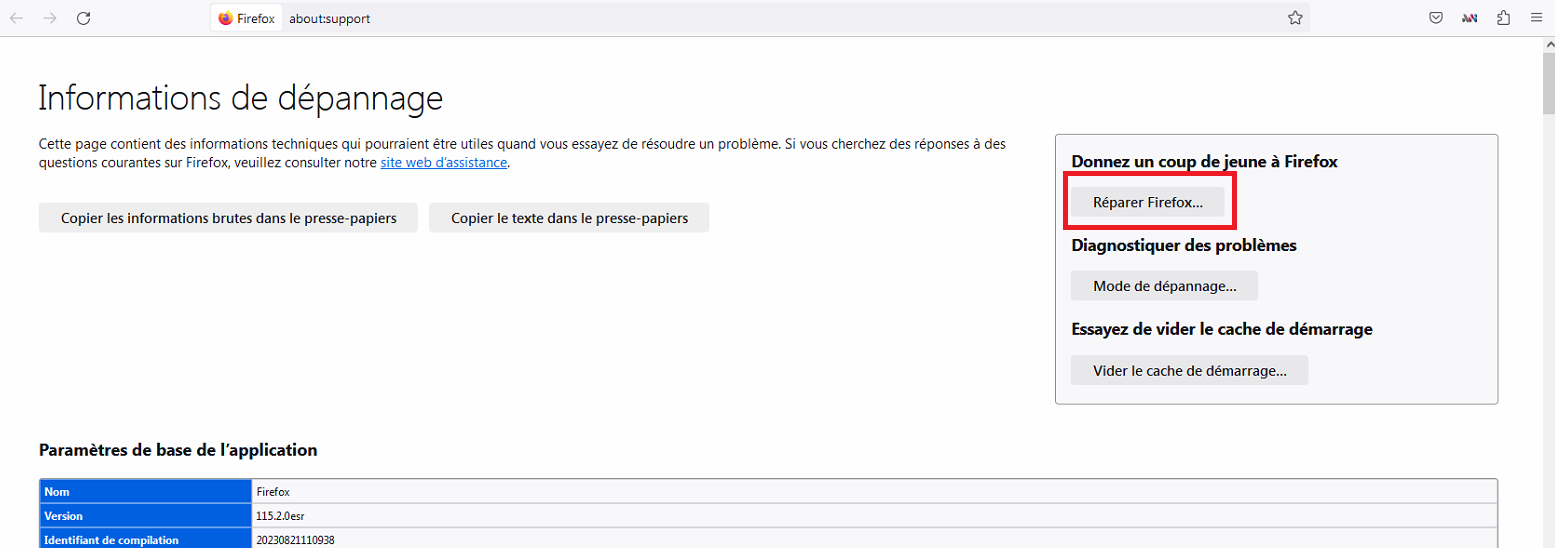The height and width of the screenshot is (548, 1555).
Task: Copier les informations brutes dans le presse-papiers
Action: click(x=228, y=218)
